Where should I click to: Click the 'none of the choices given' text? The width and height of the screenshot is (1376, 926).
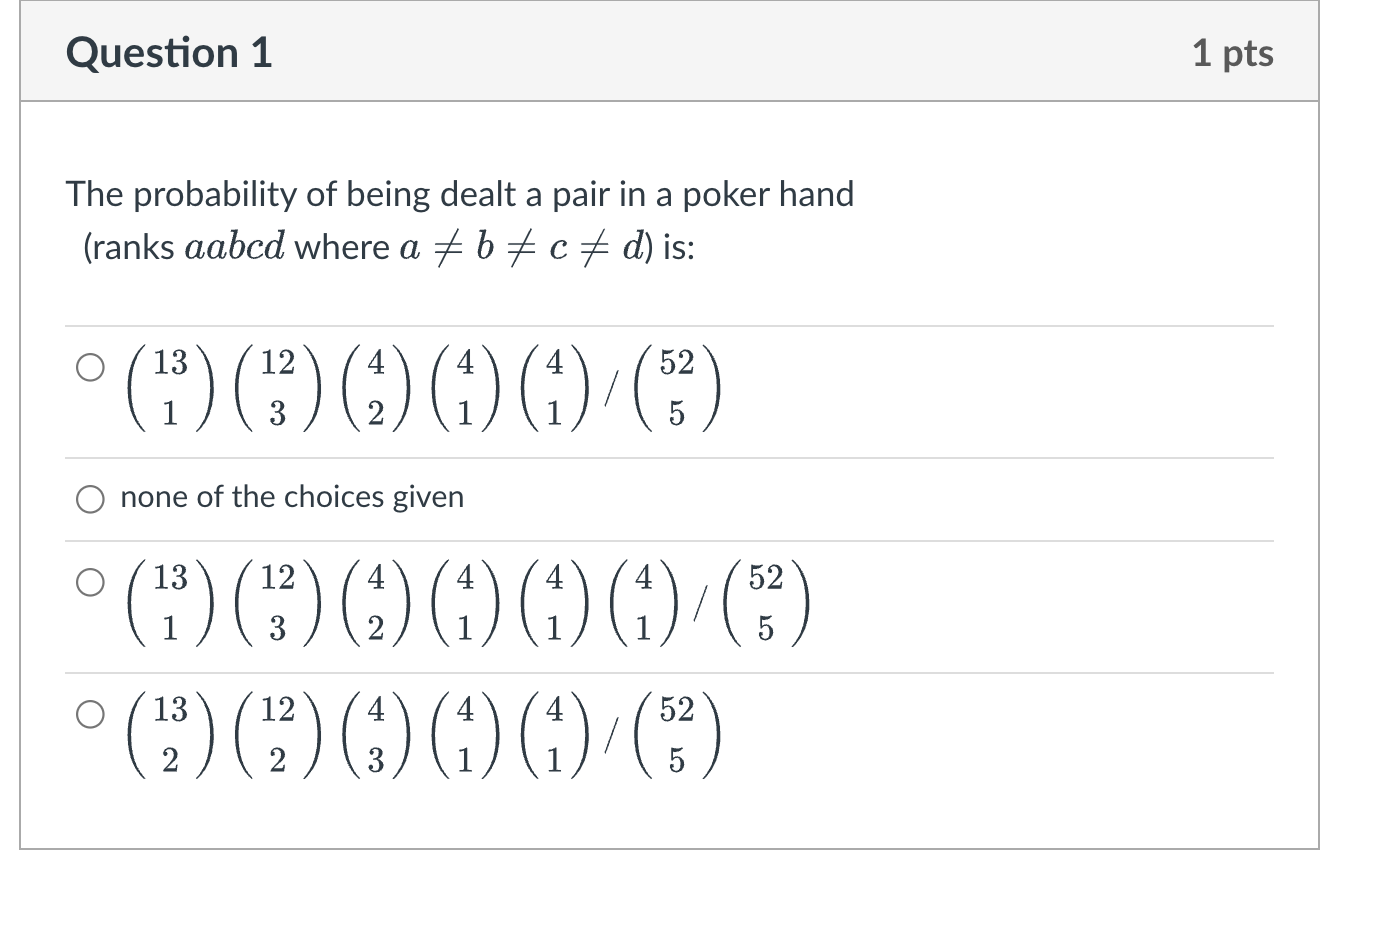pyautogui.click(x=291, y=497)
